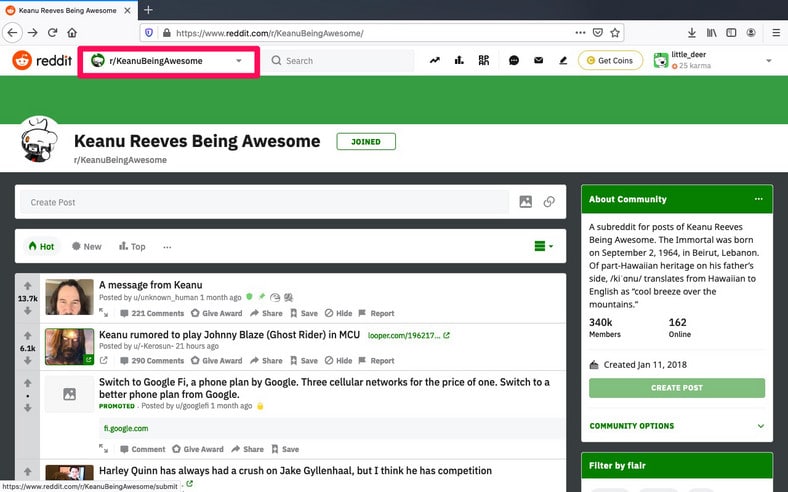
Task: Expand the Community Options section
Action: tap(676, 426)
